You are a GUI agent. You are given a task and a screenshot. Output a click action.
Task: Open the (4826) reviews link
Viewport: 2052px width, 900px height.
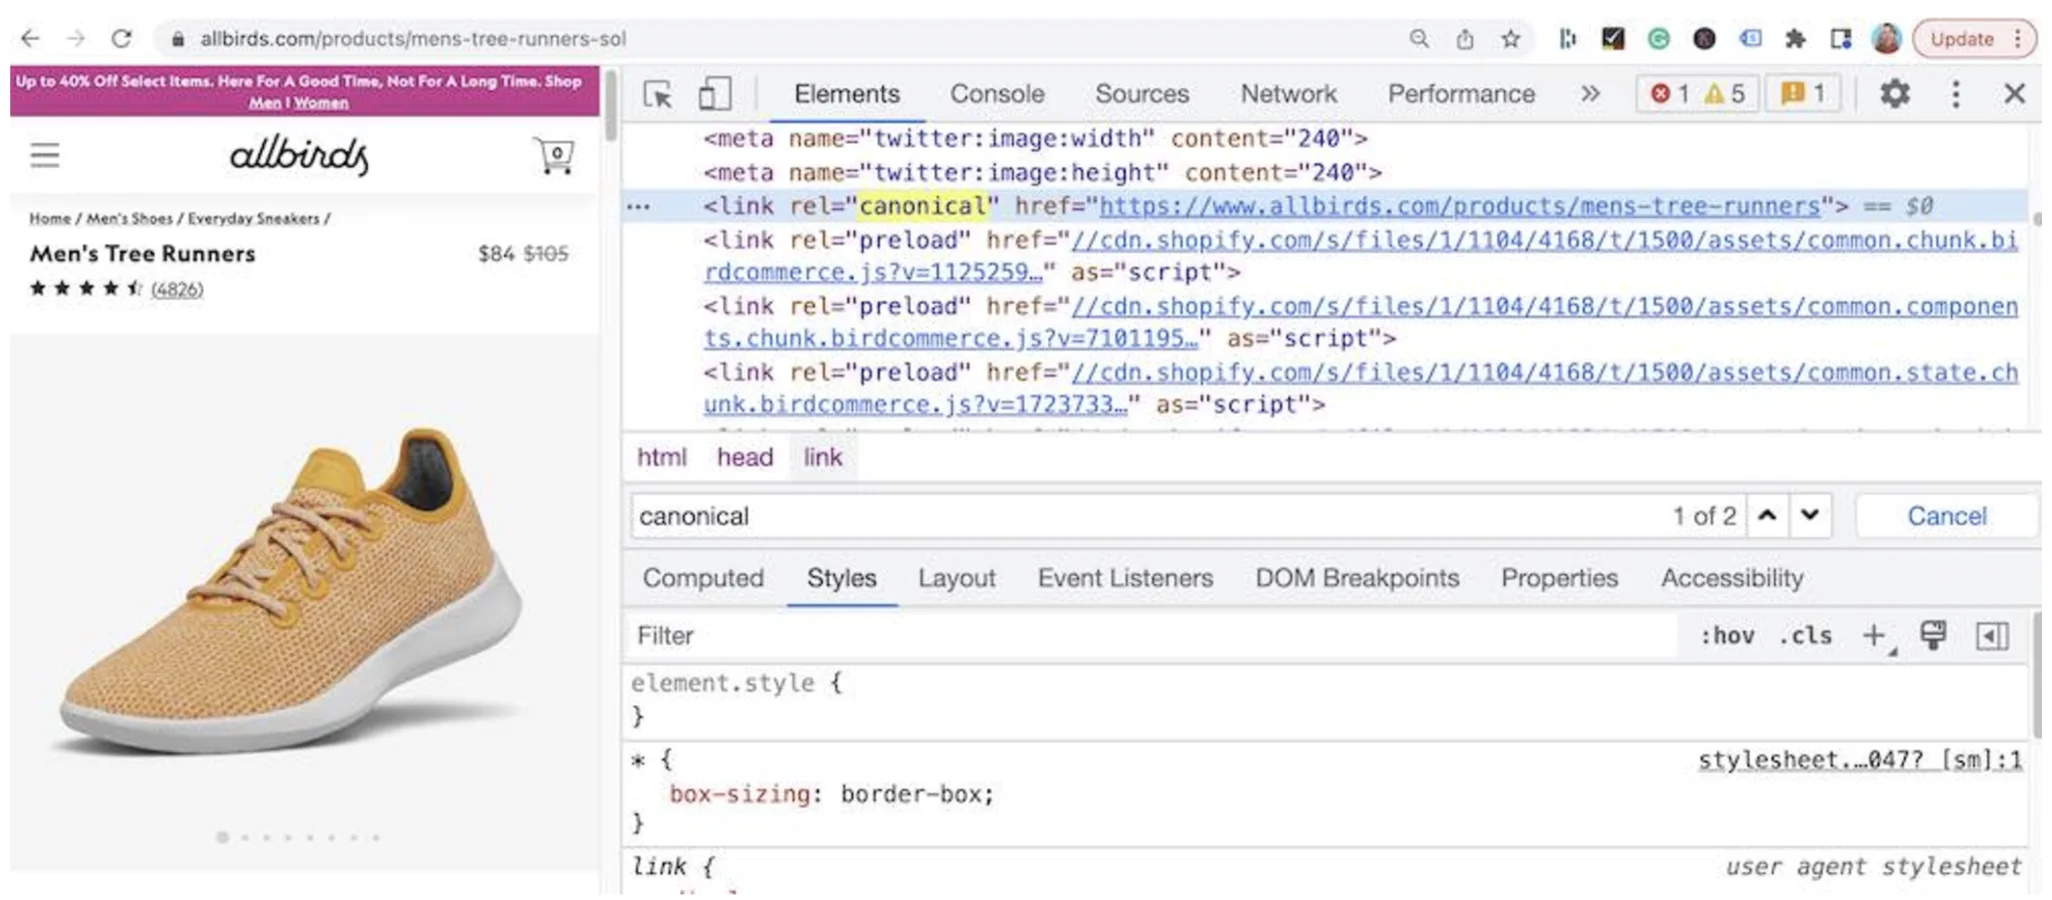tap(177, 289)
